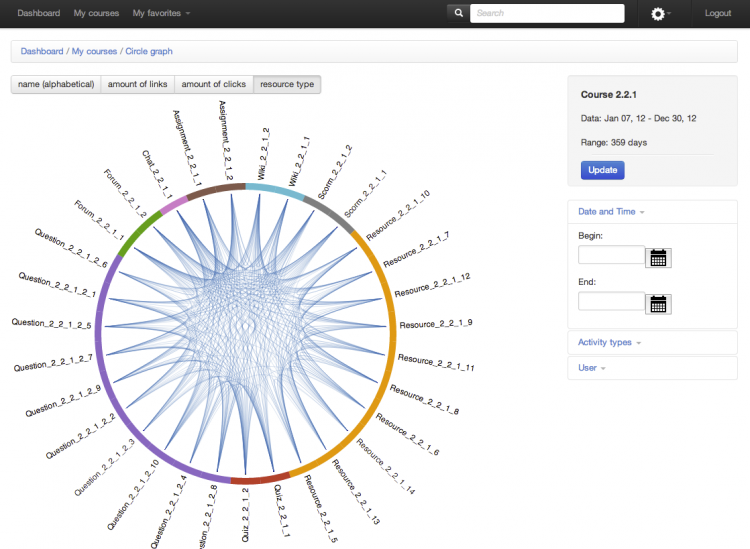The height and width of the screenshot is (549, 750).
Task: Sort graph by amount of links
Action: (x=137, y=84)
